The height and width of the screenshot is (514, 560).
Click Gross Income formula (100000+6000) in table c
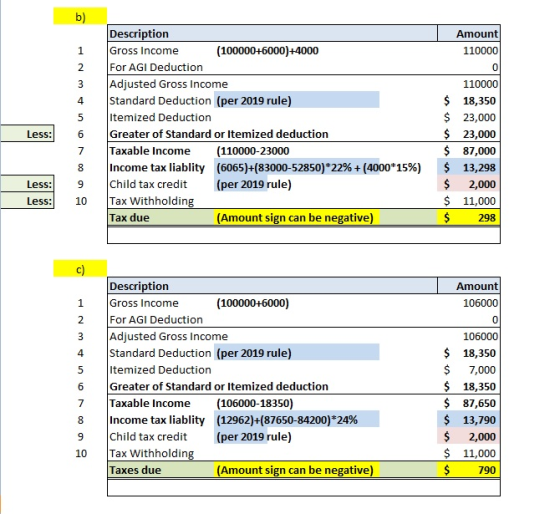252,303
